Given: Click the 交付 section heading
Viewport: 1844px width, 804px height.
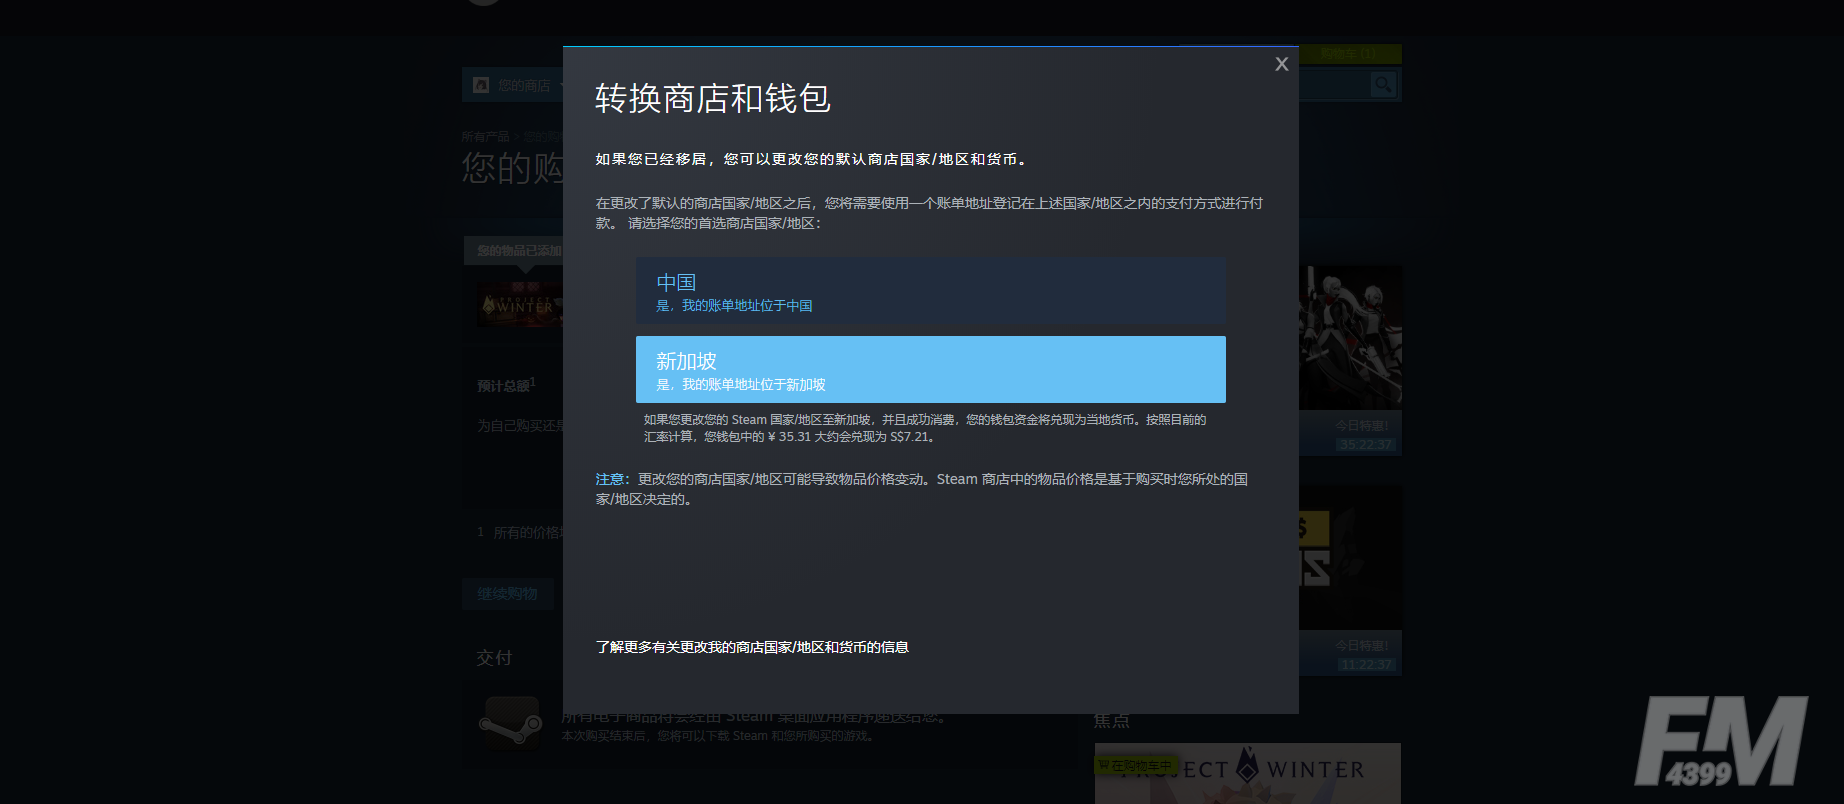Looking at the screenshot, I should (x=494, y=658).
